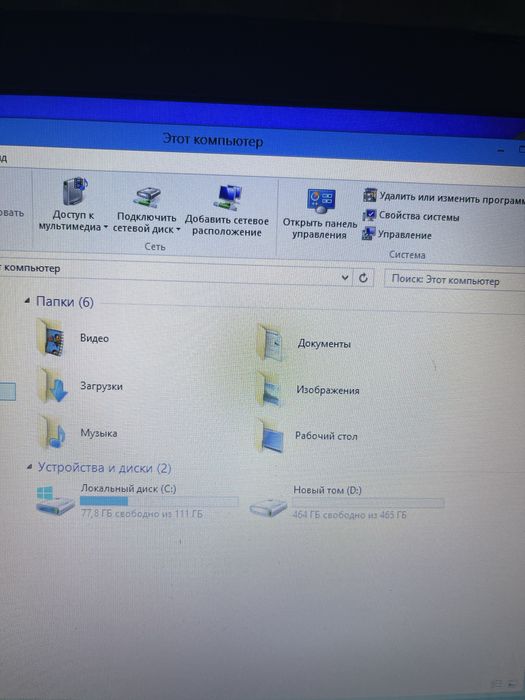Image resolution: width=525 pixels, height=700 pixels.
Task: Select the Видео folder icon
Action: 50,338
